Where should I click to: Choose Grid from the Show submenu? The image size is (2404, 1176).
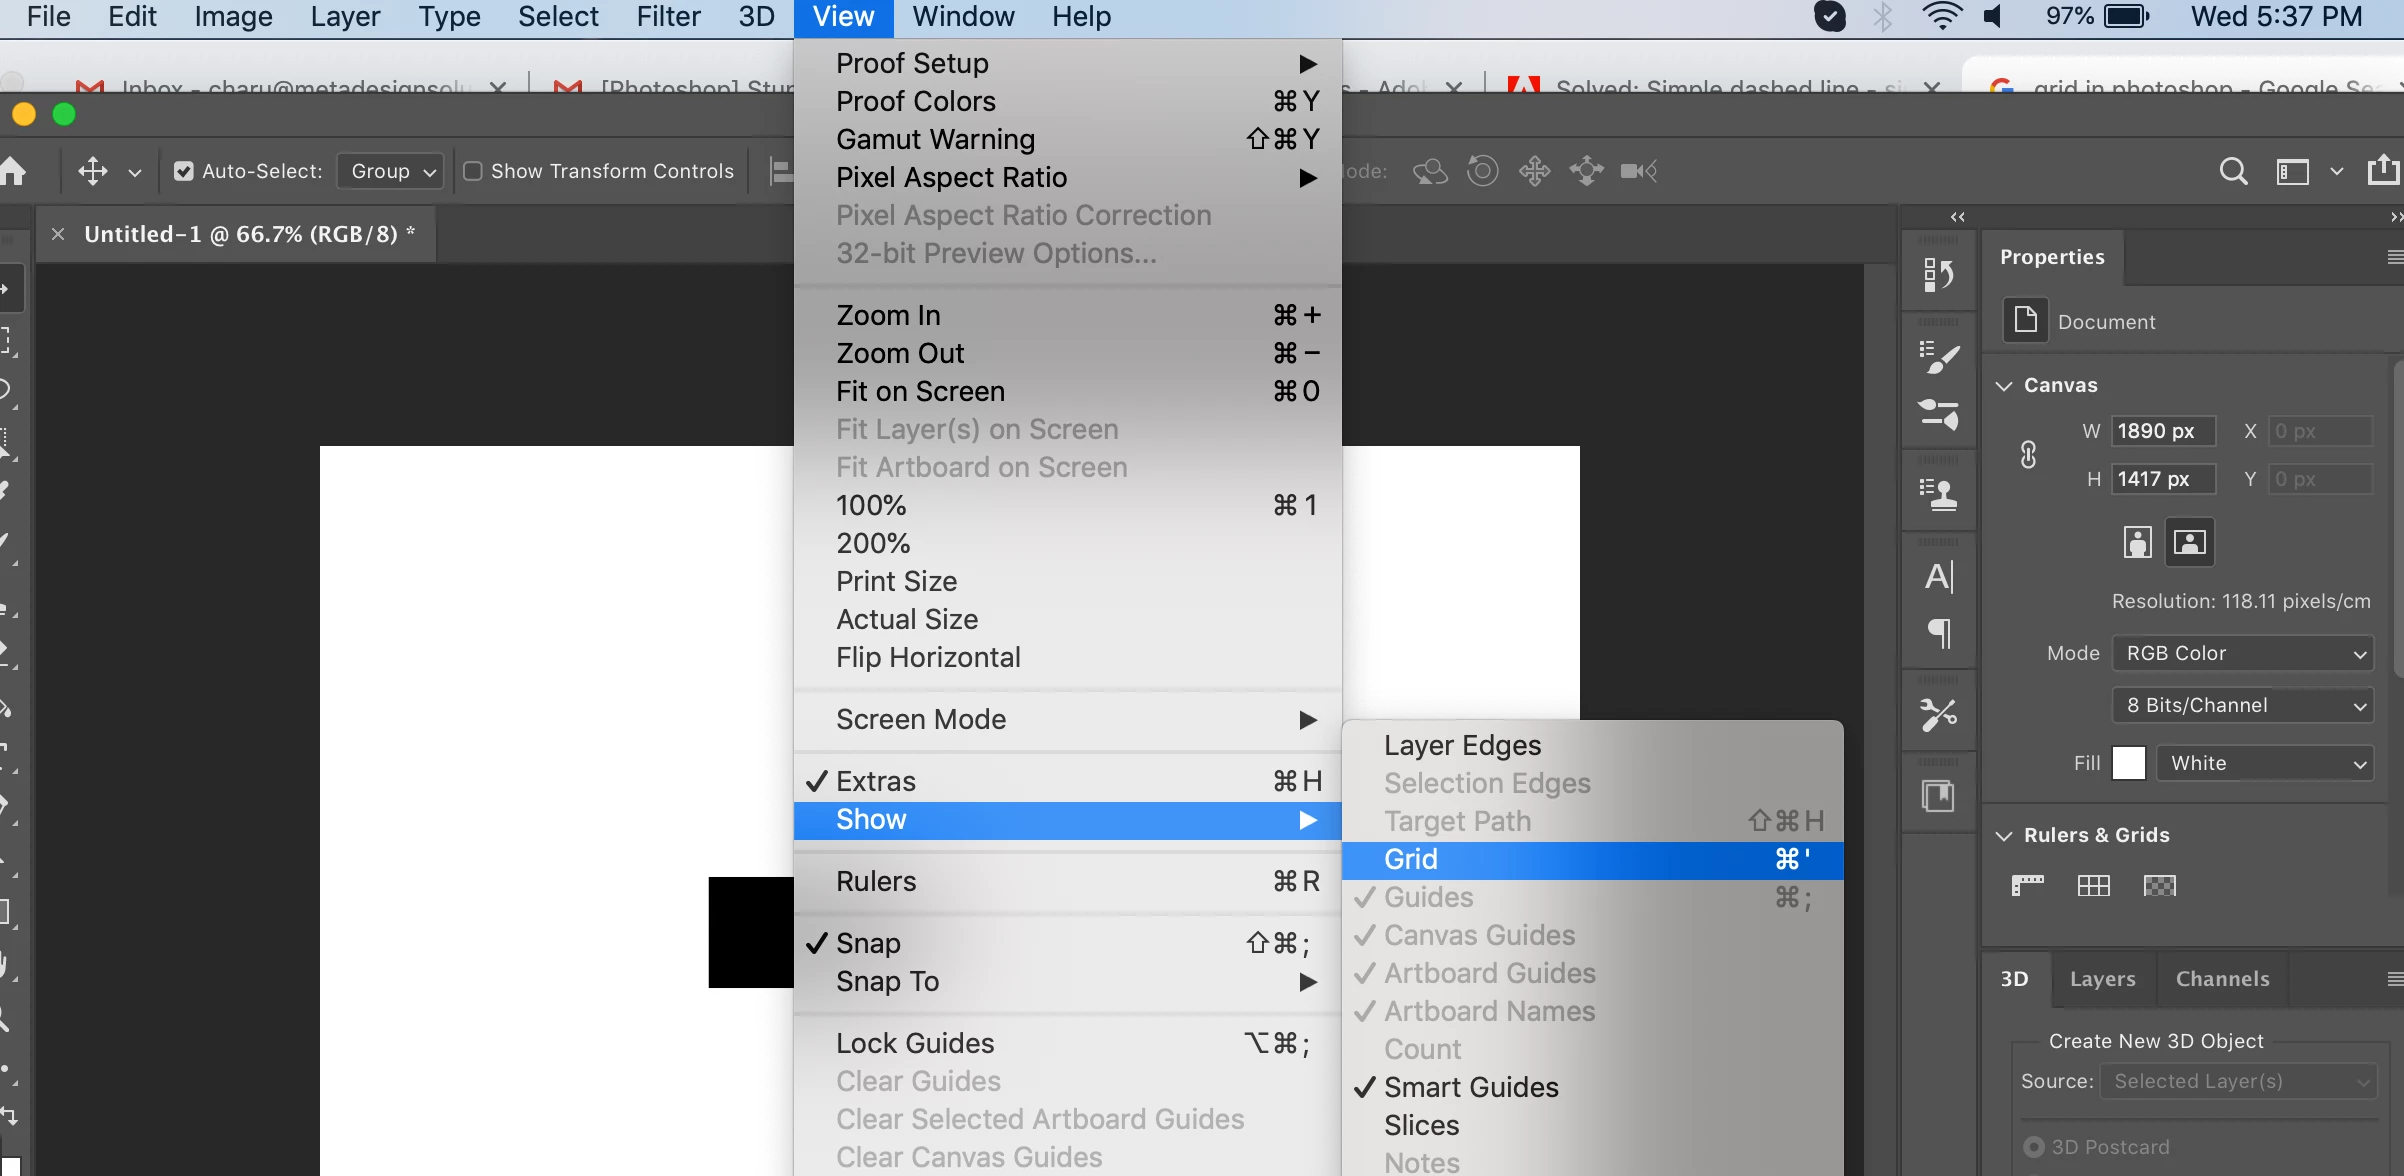tap(1410, 859)
